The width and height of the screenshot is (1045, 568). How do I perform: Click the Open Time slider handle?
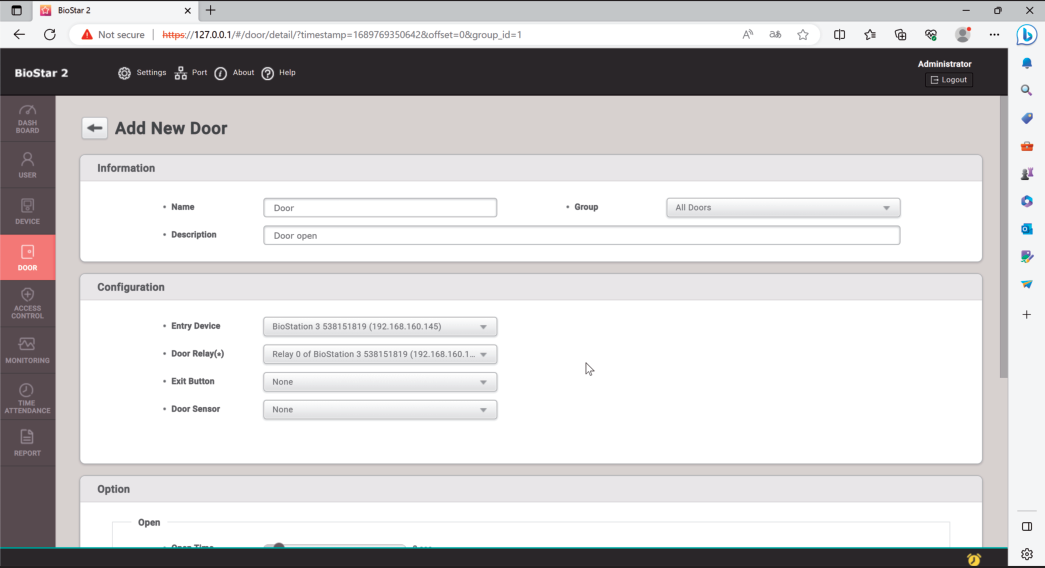279,547
